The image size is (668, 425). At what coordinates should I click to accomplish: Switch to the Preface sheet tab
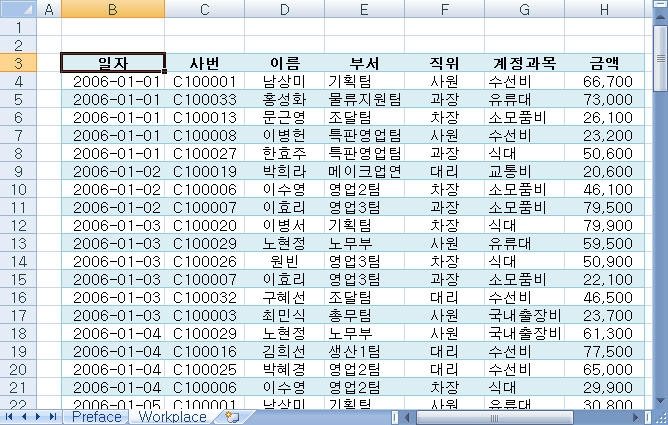97,417
